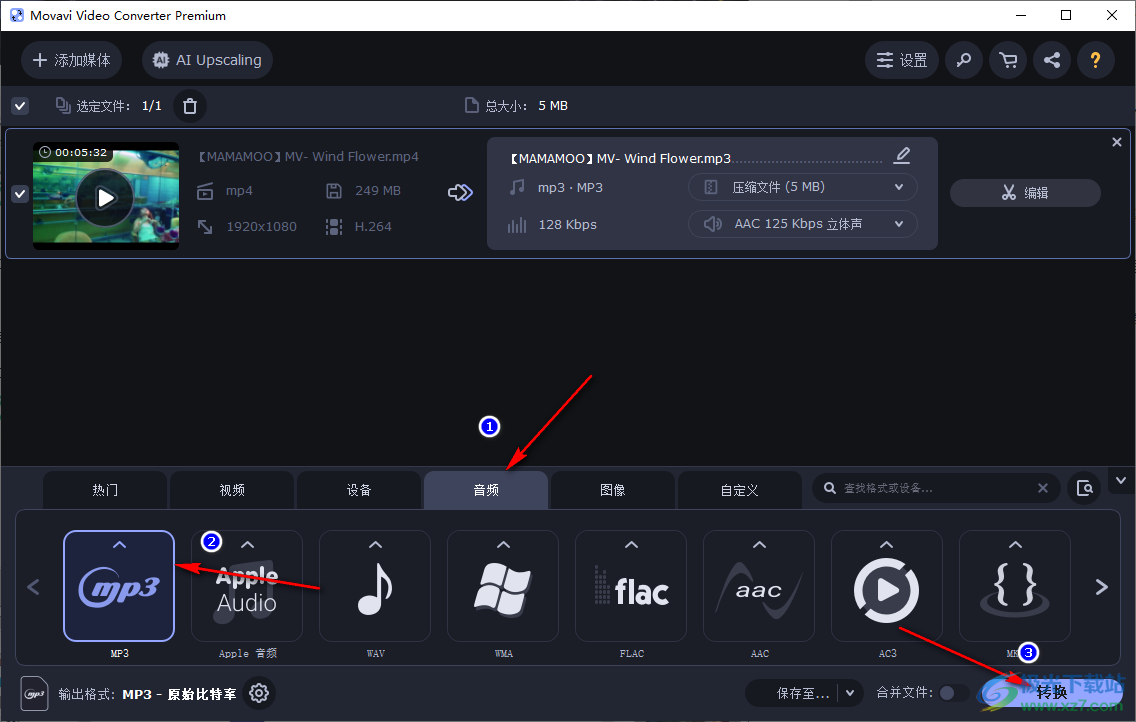This screenshot has width=1136, height=722.
Task: Switch to the 图像 tab
Action: coord(613,490)
